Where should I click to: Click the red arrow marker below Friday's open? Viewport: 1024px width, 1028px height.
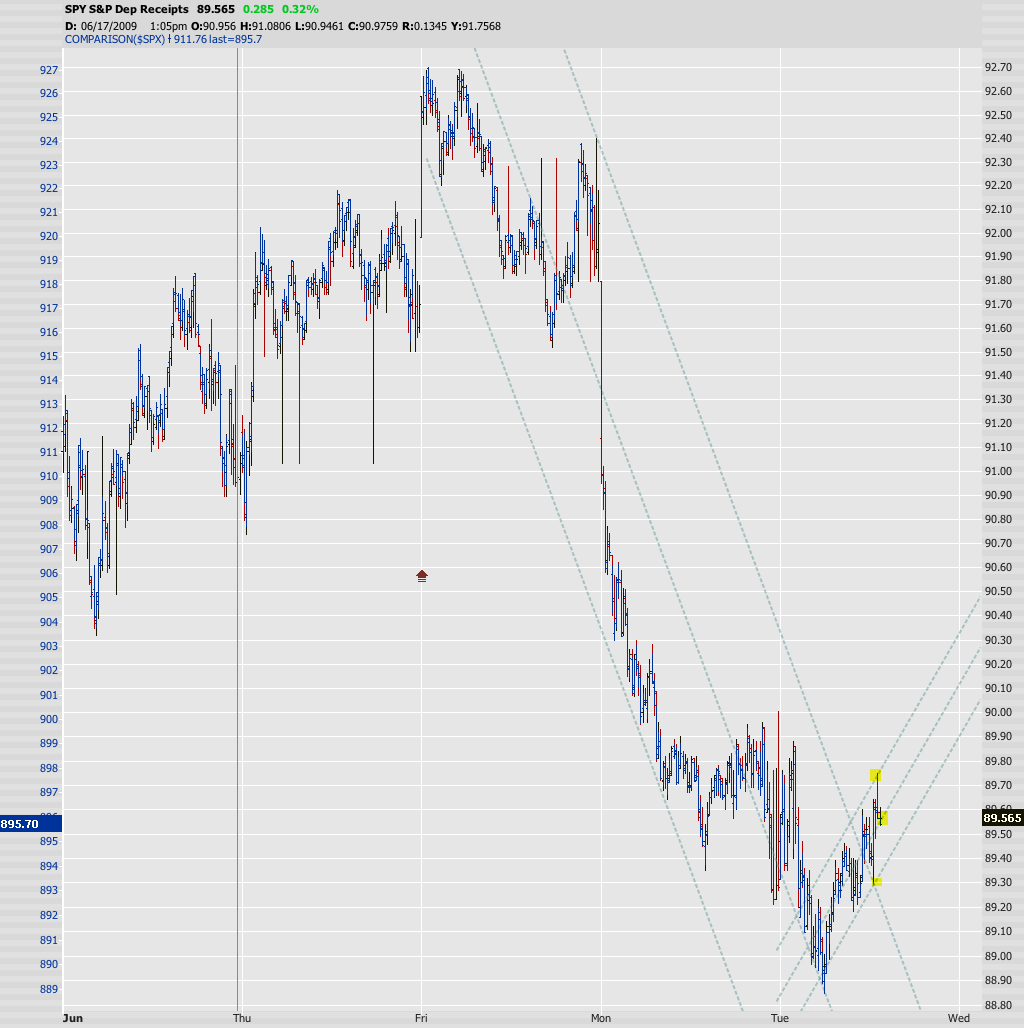click(422, 575)
